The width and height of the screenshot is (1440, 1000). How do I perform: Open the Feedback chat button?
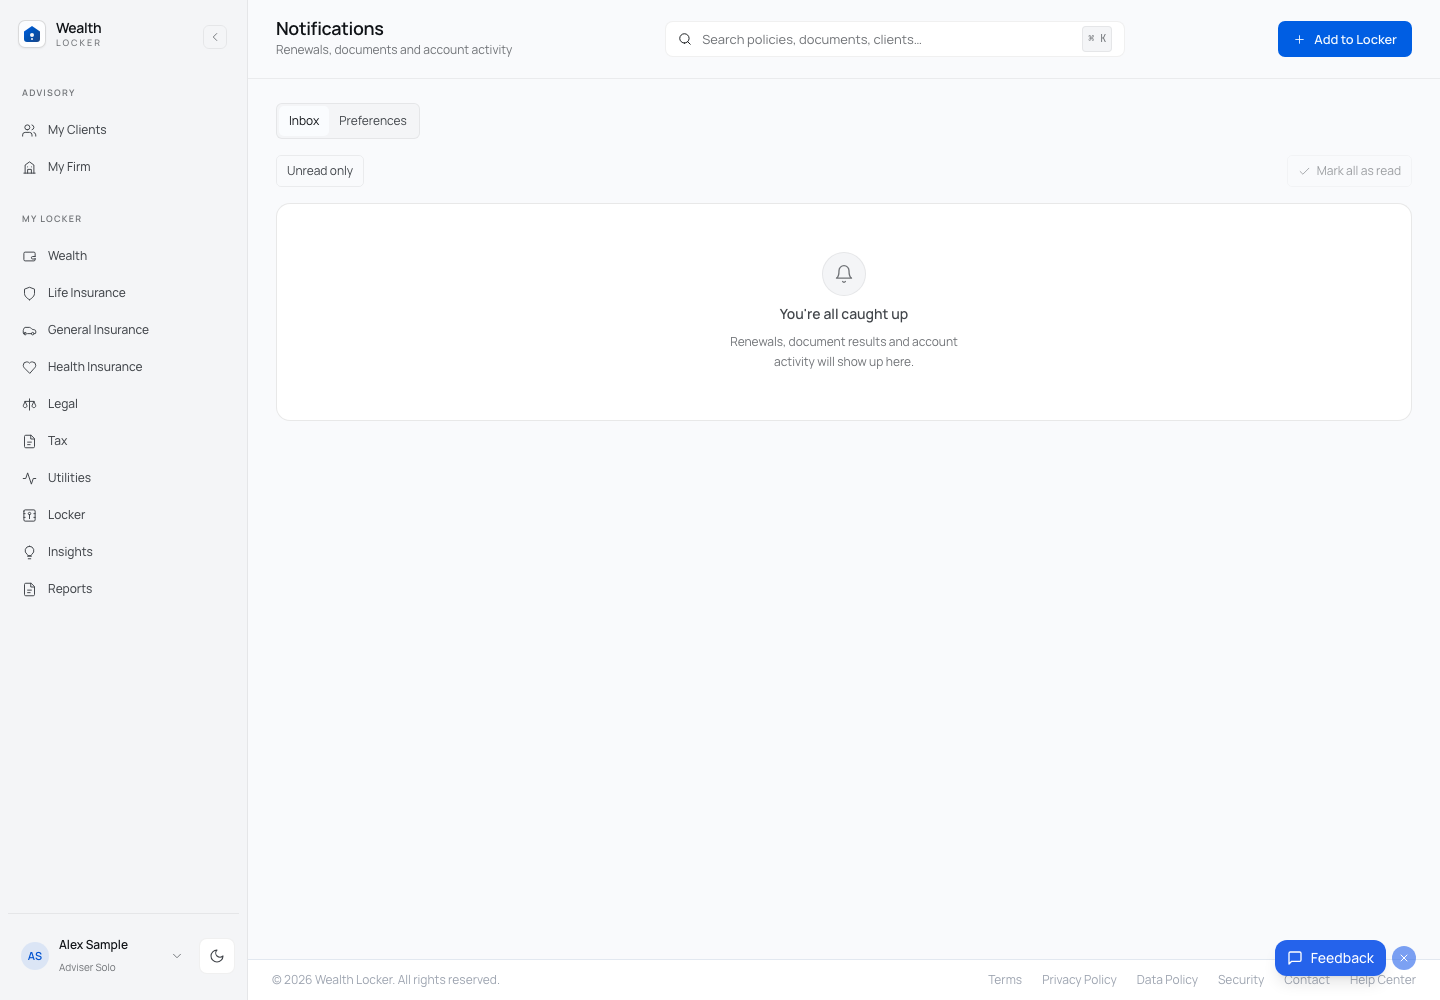click(x=1330, y=958)
